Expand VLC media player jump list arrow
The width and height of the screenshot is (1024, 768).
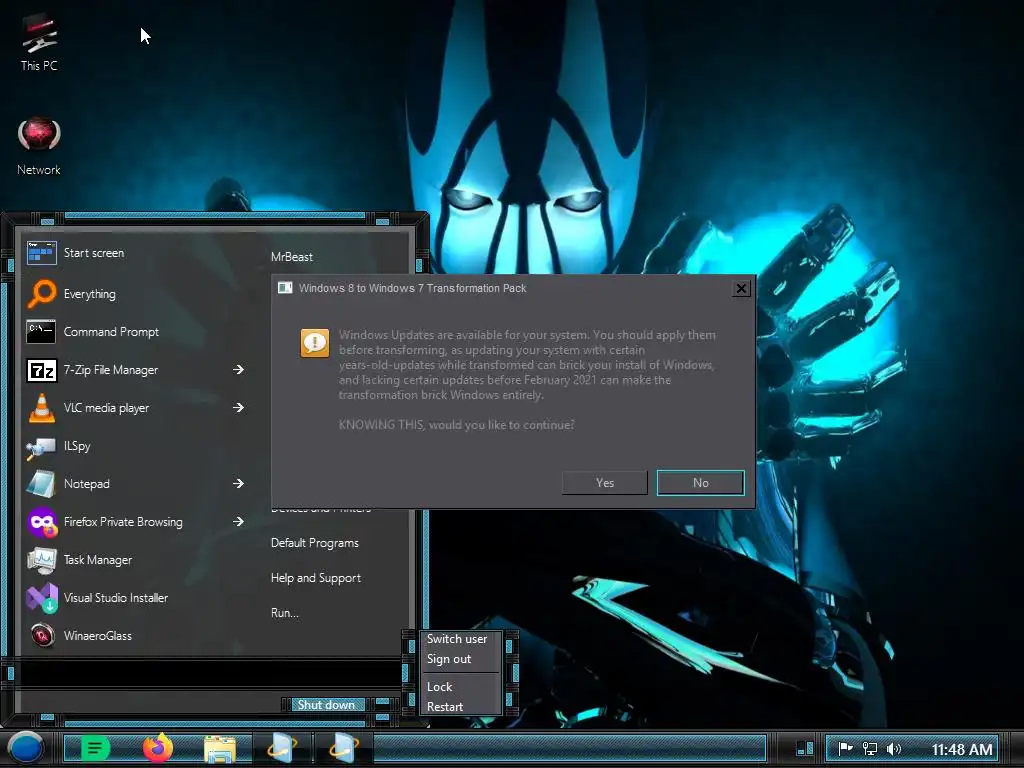(x=238, y=408)
